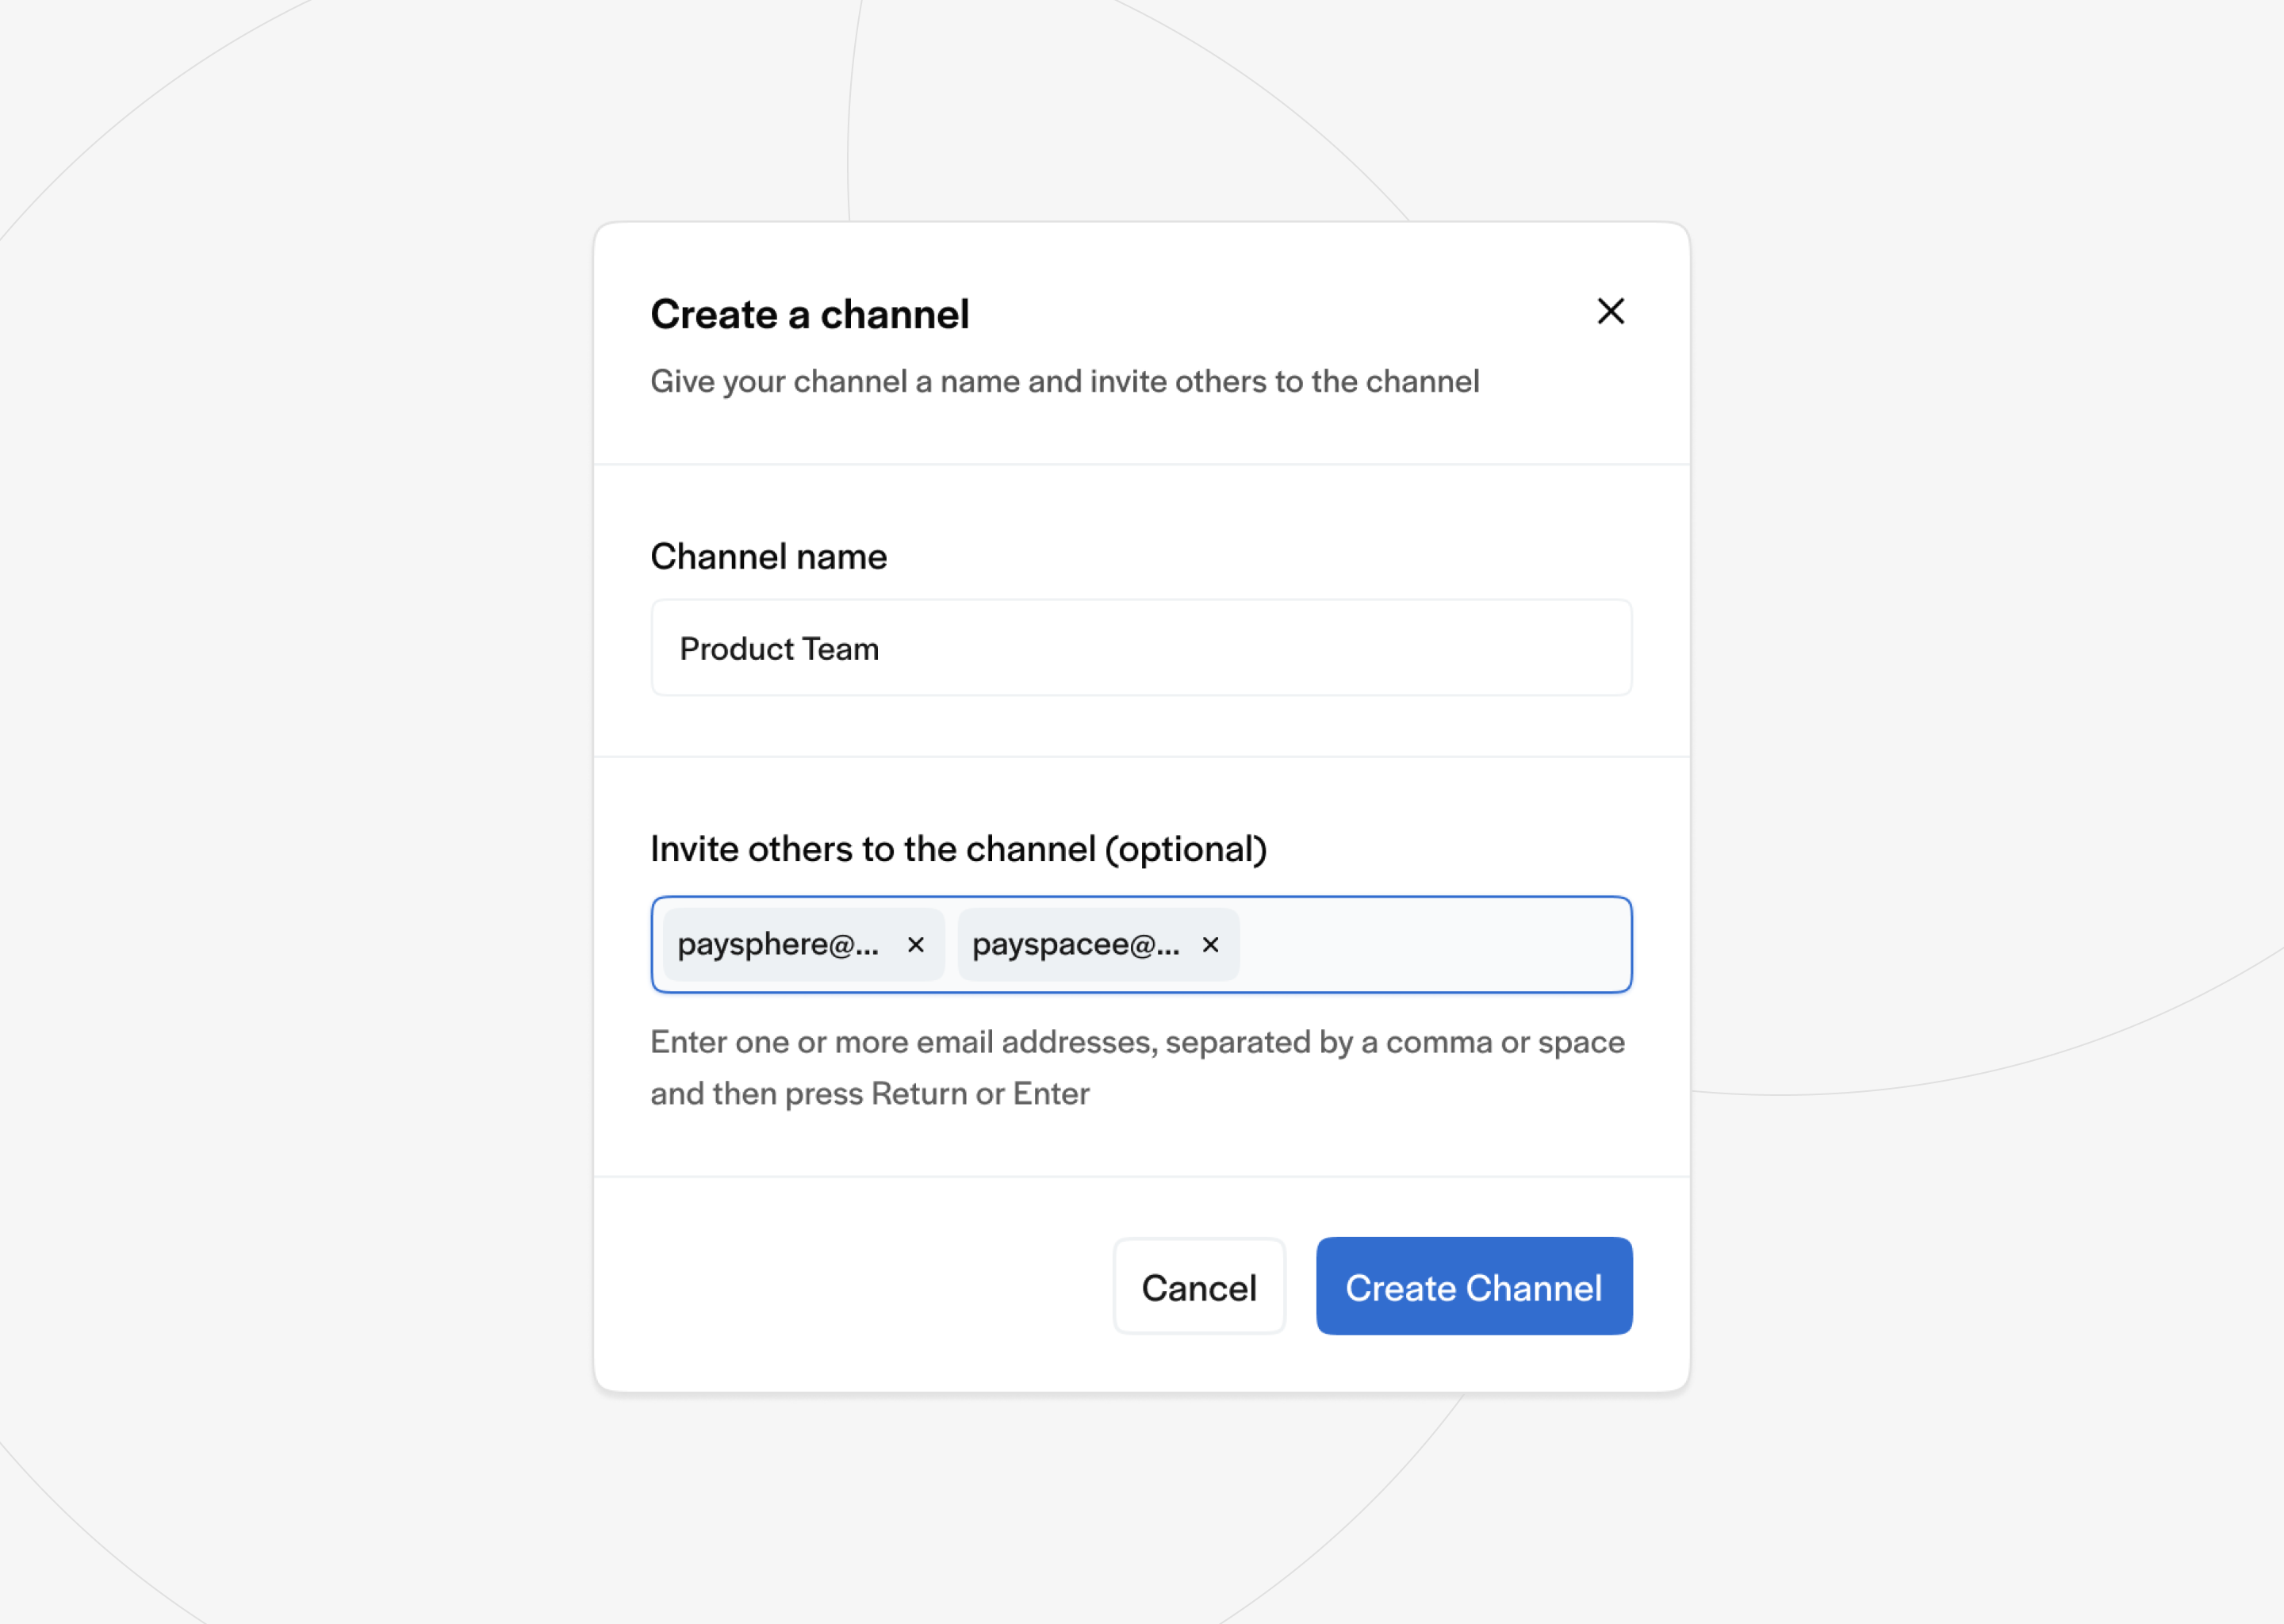The width and height of the screenshot is (2284, 1624).
Task: Cancel creating the channel
Action: [x=1199, y=1287]
